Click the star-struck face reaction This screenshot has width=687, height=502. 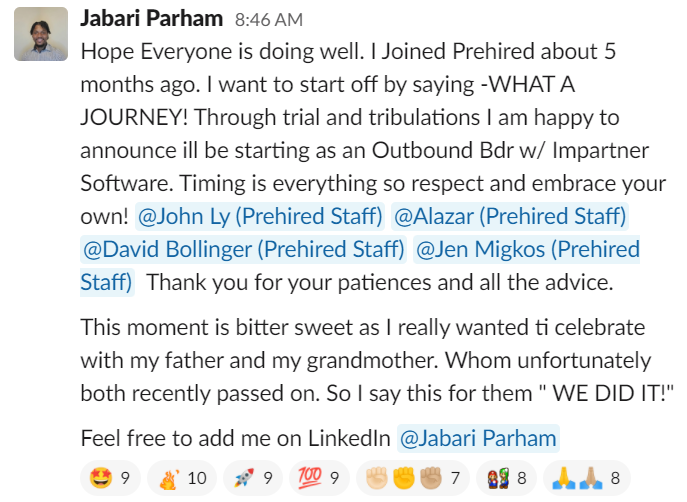(x=110, y=478)
